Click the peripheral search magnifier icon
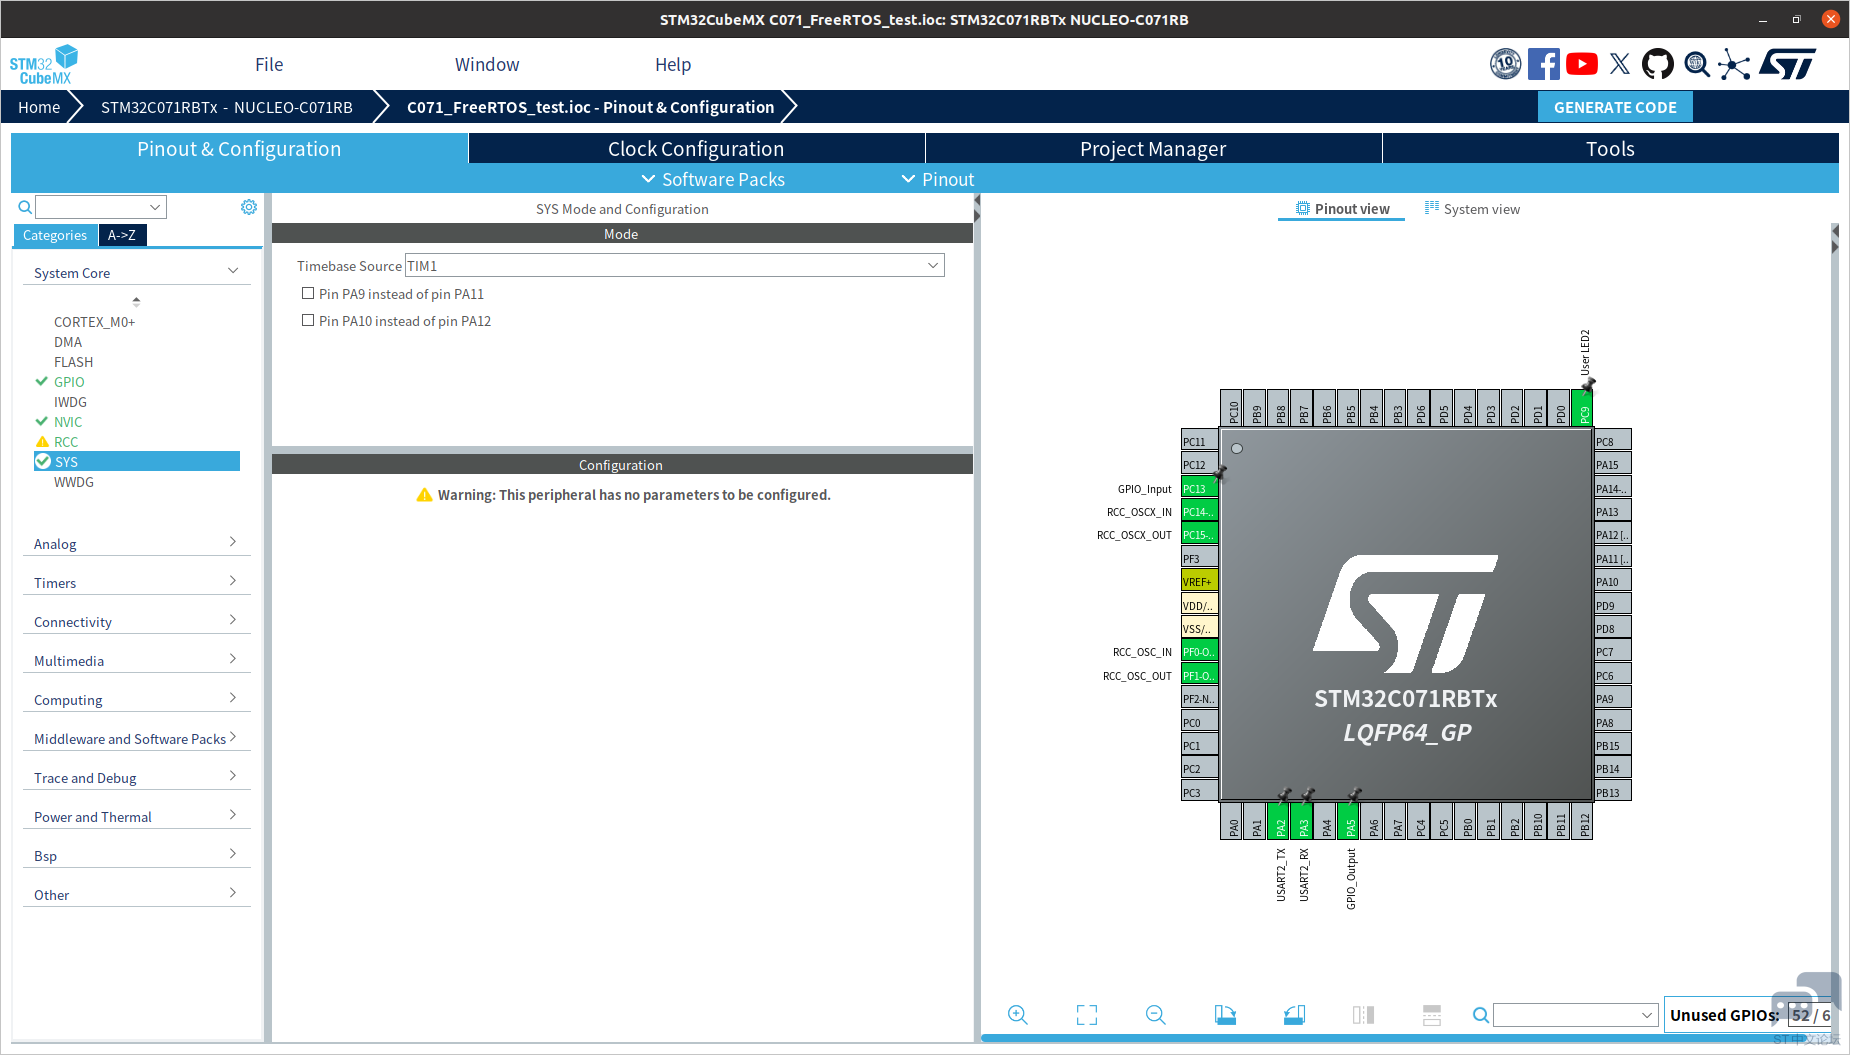The height and width of the screenshot is (1055, 1850). coord(25,207)
